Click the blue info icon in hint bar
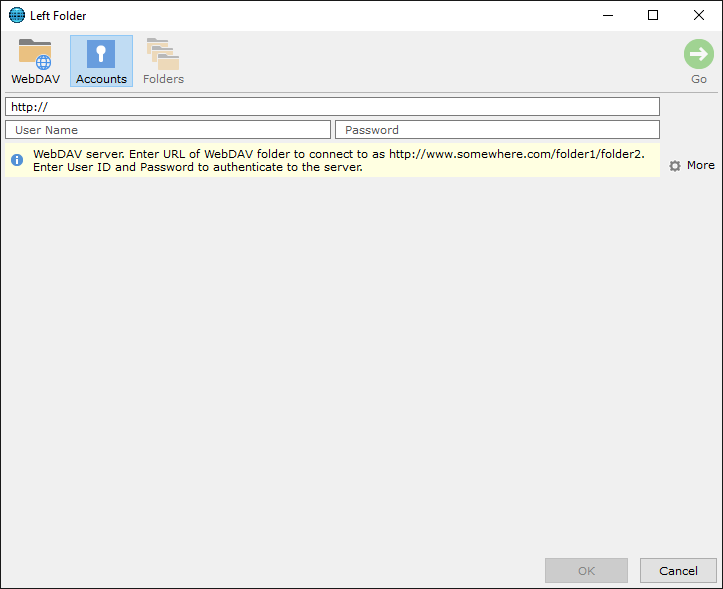Screen dimensions: 723x589 (17, 160)
